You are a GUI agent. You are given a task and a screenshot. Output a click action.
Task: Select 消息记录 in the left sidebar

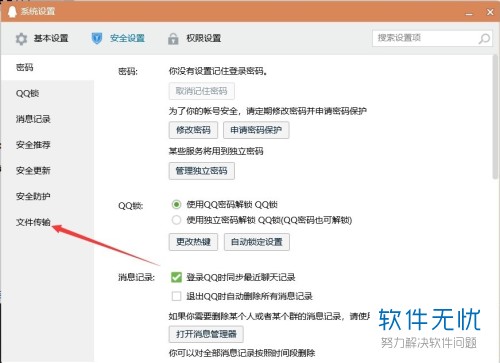pyautogui.click(x=47, y=119)
